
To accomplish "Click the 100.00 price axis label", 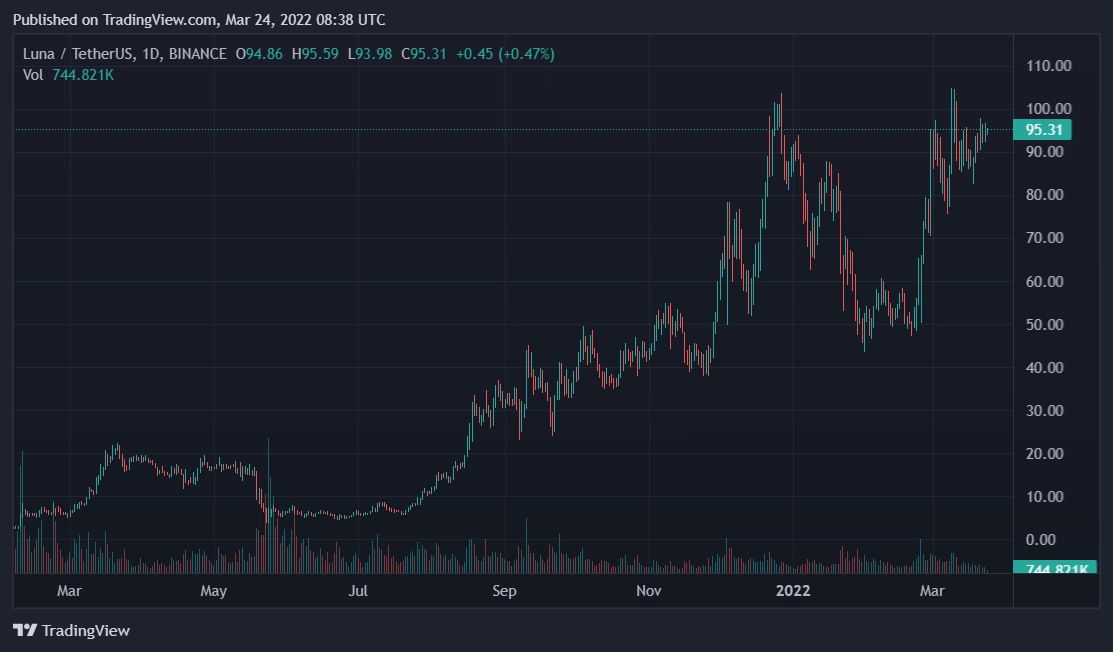I will (1050, 109).
